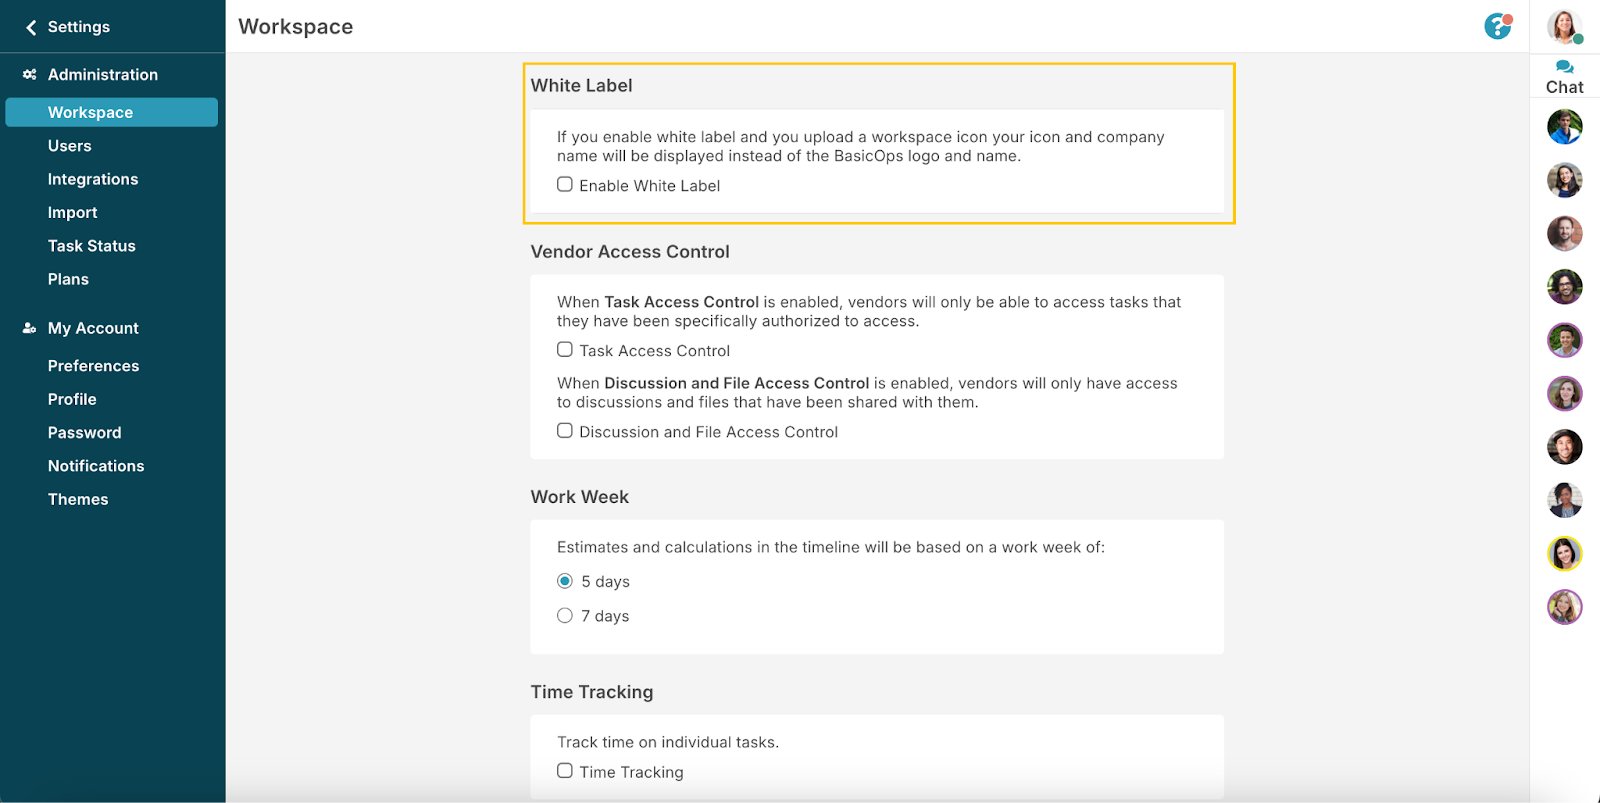Open the Plans page in sidebar

(68, 279)
